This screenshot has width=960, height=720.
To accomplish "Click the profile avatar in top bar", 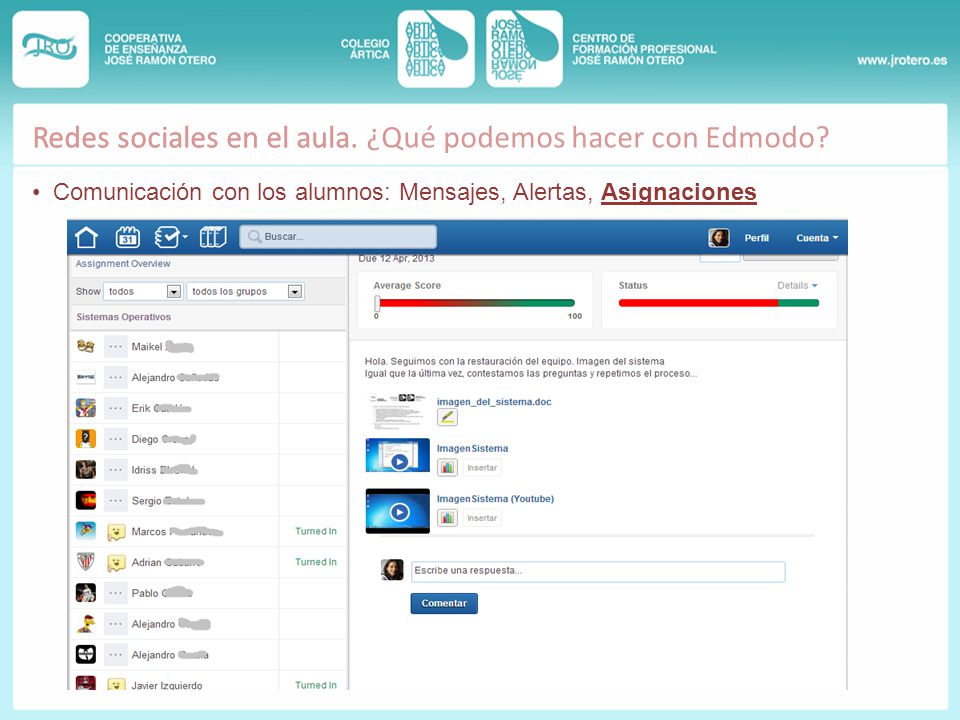I will point(718,238).
